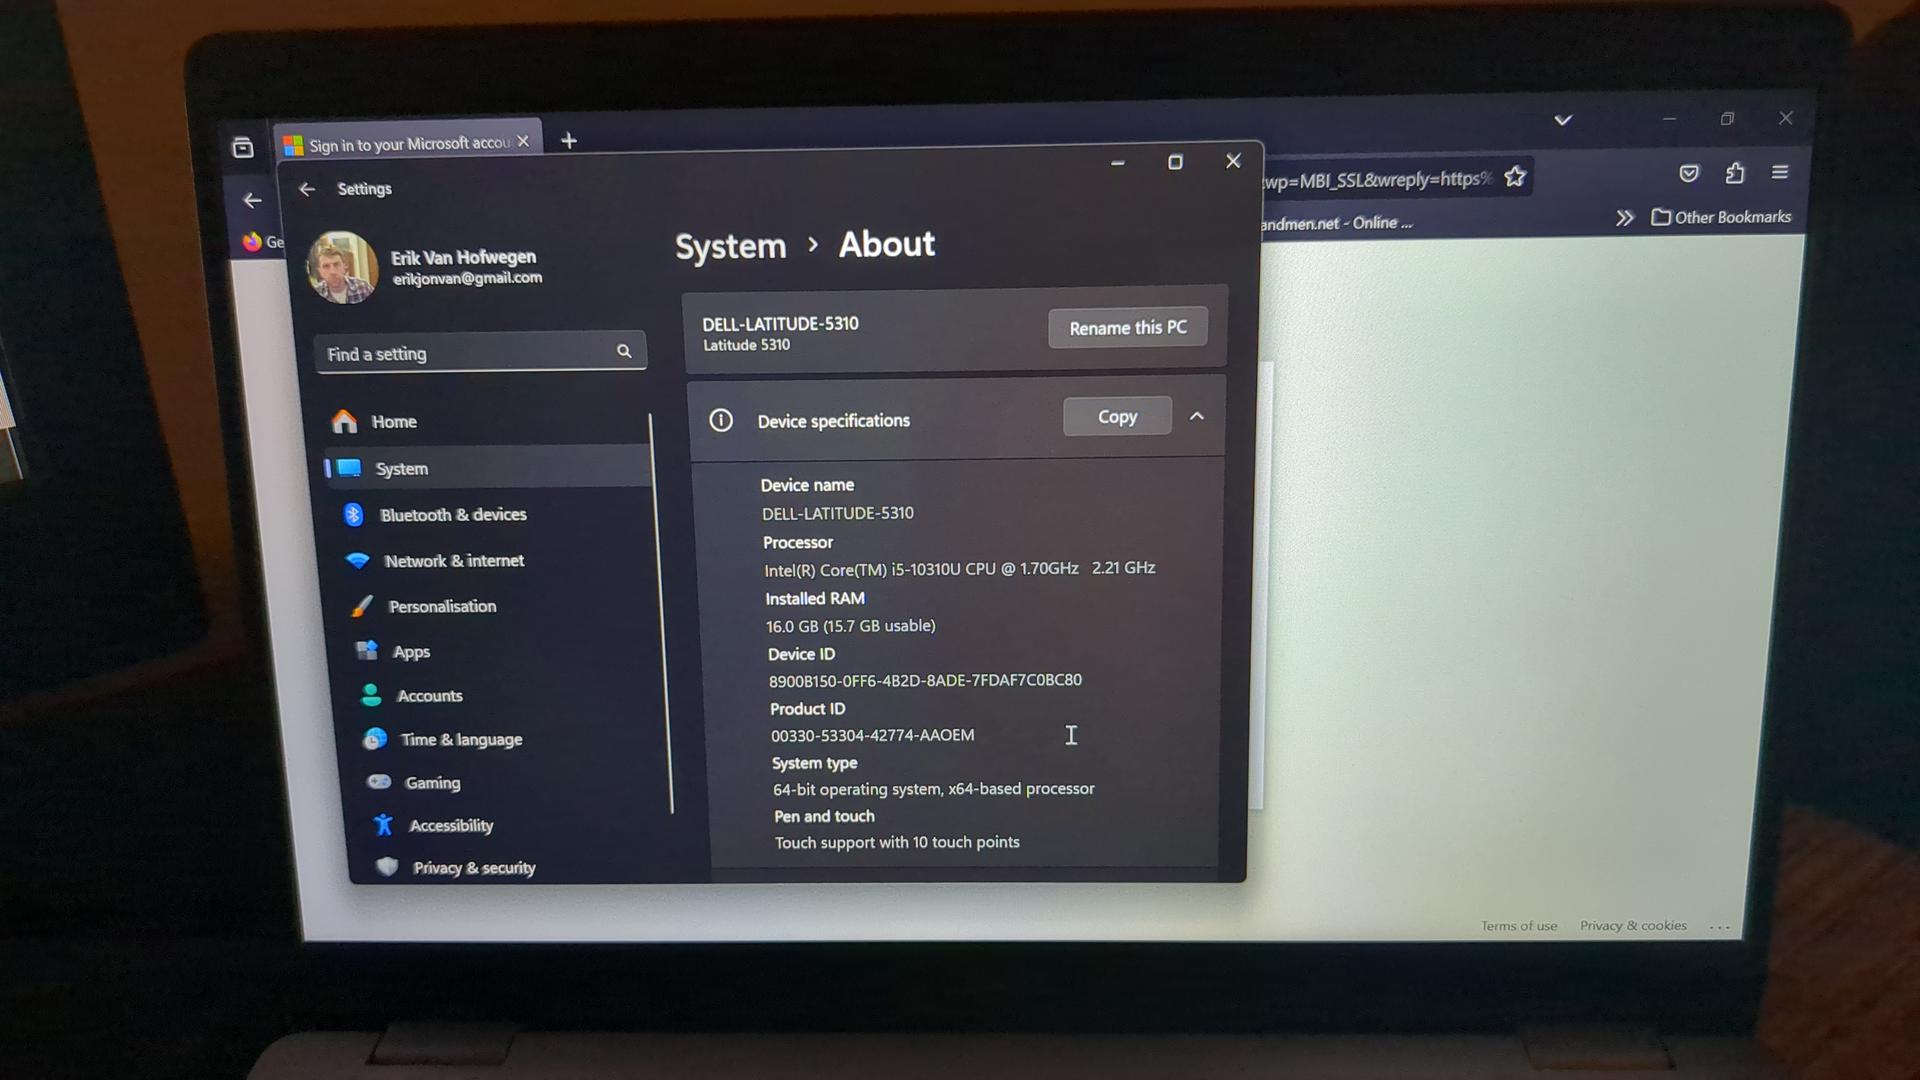Image resolution: width=1920 pixels, height=1080 pixels.
Task: Click the DELL-LATITUDE-5310 device name value
Action: [x=838, y=513]
